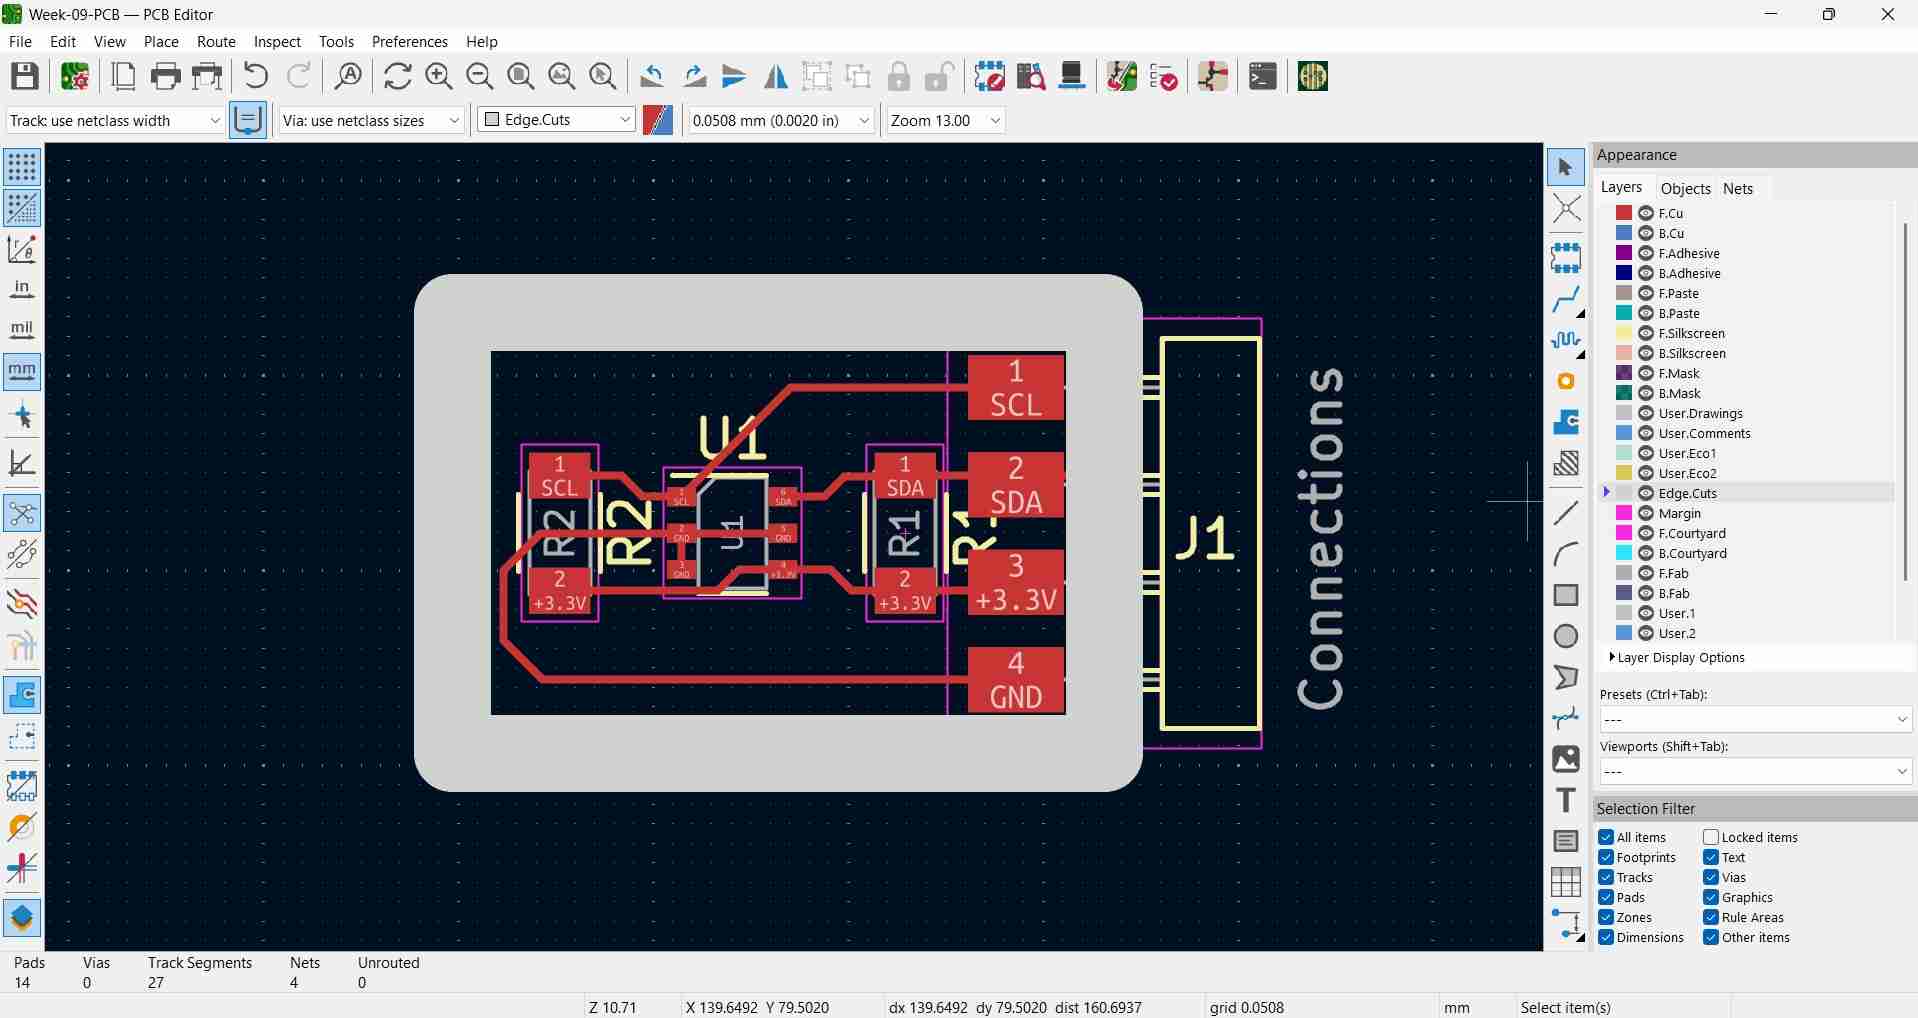Viewport: 1918px width, 1018px height.
Task: Select the Draw line tool
Action: [1566, 513]
